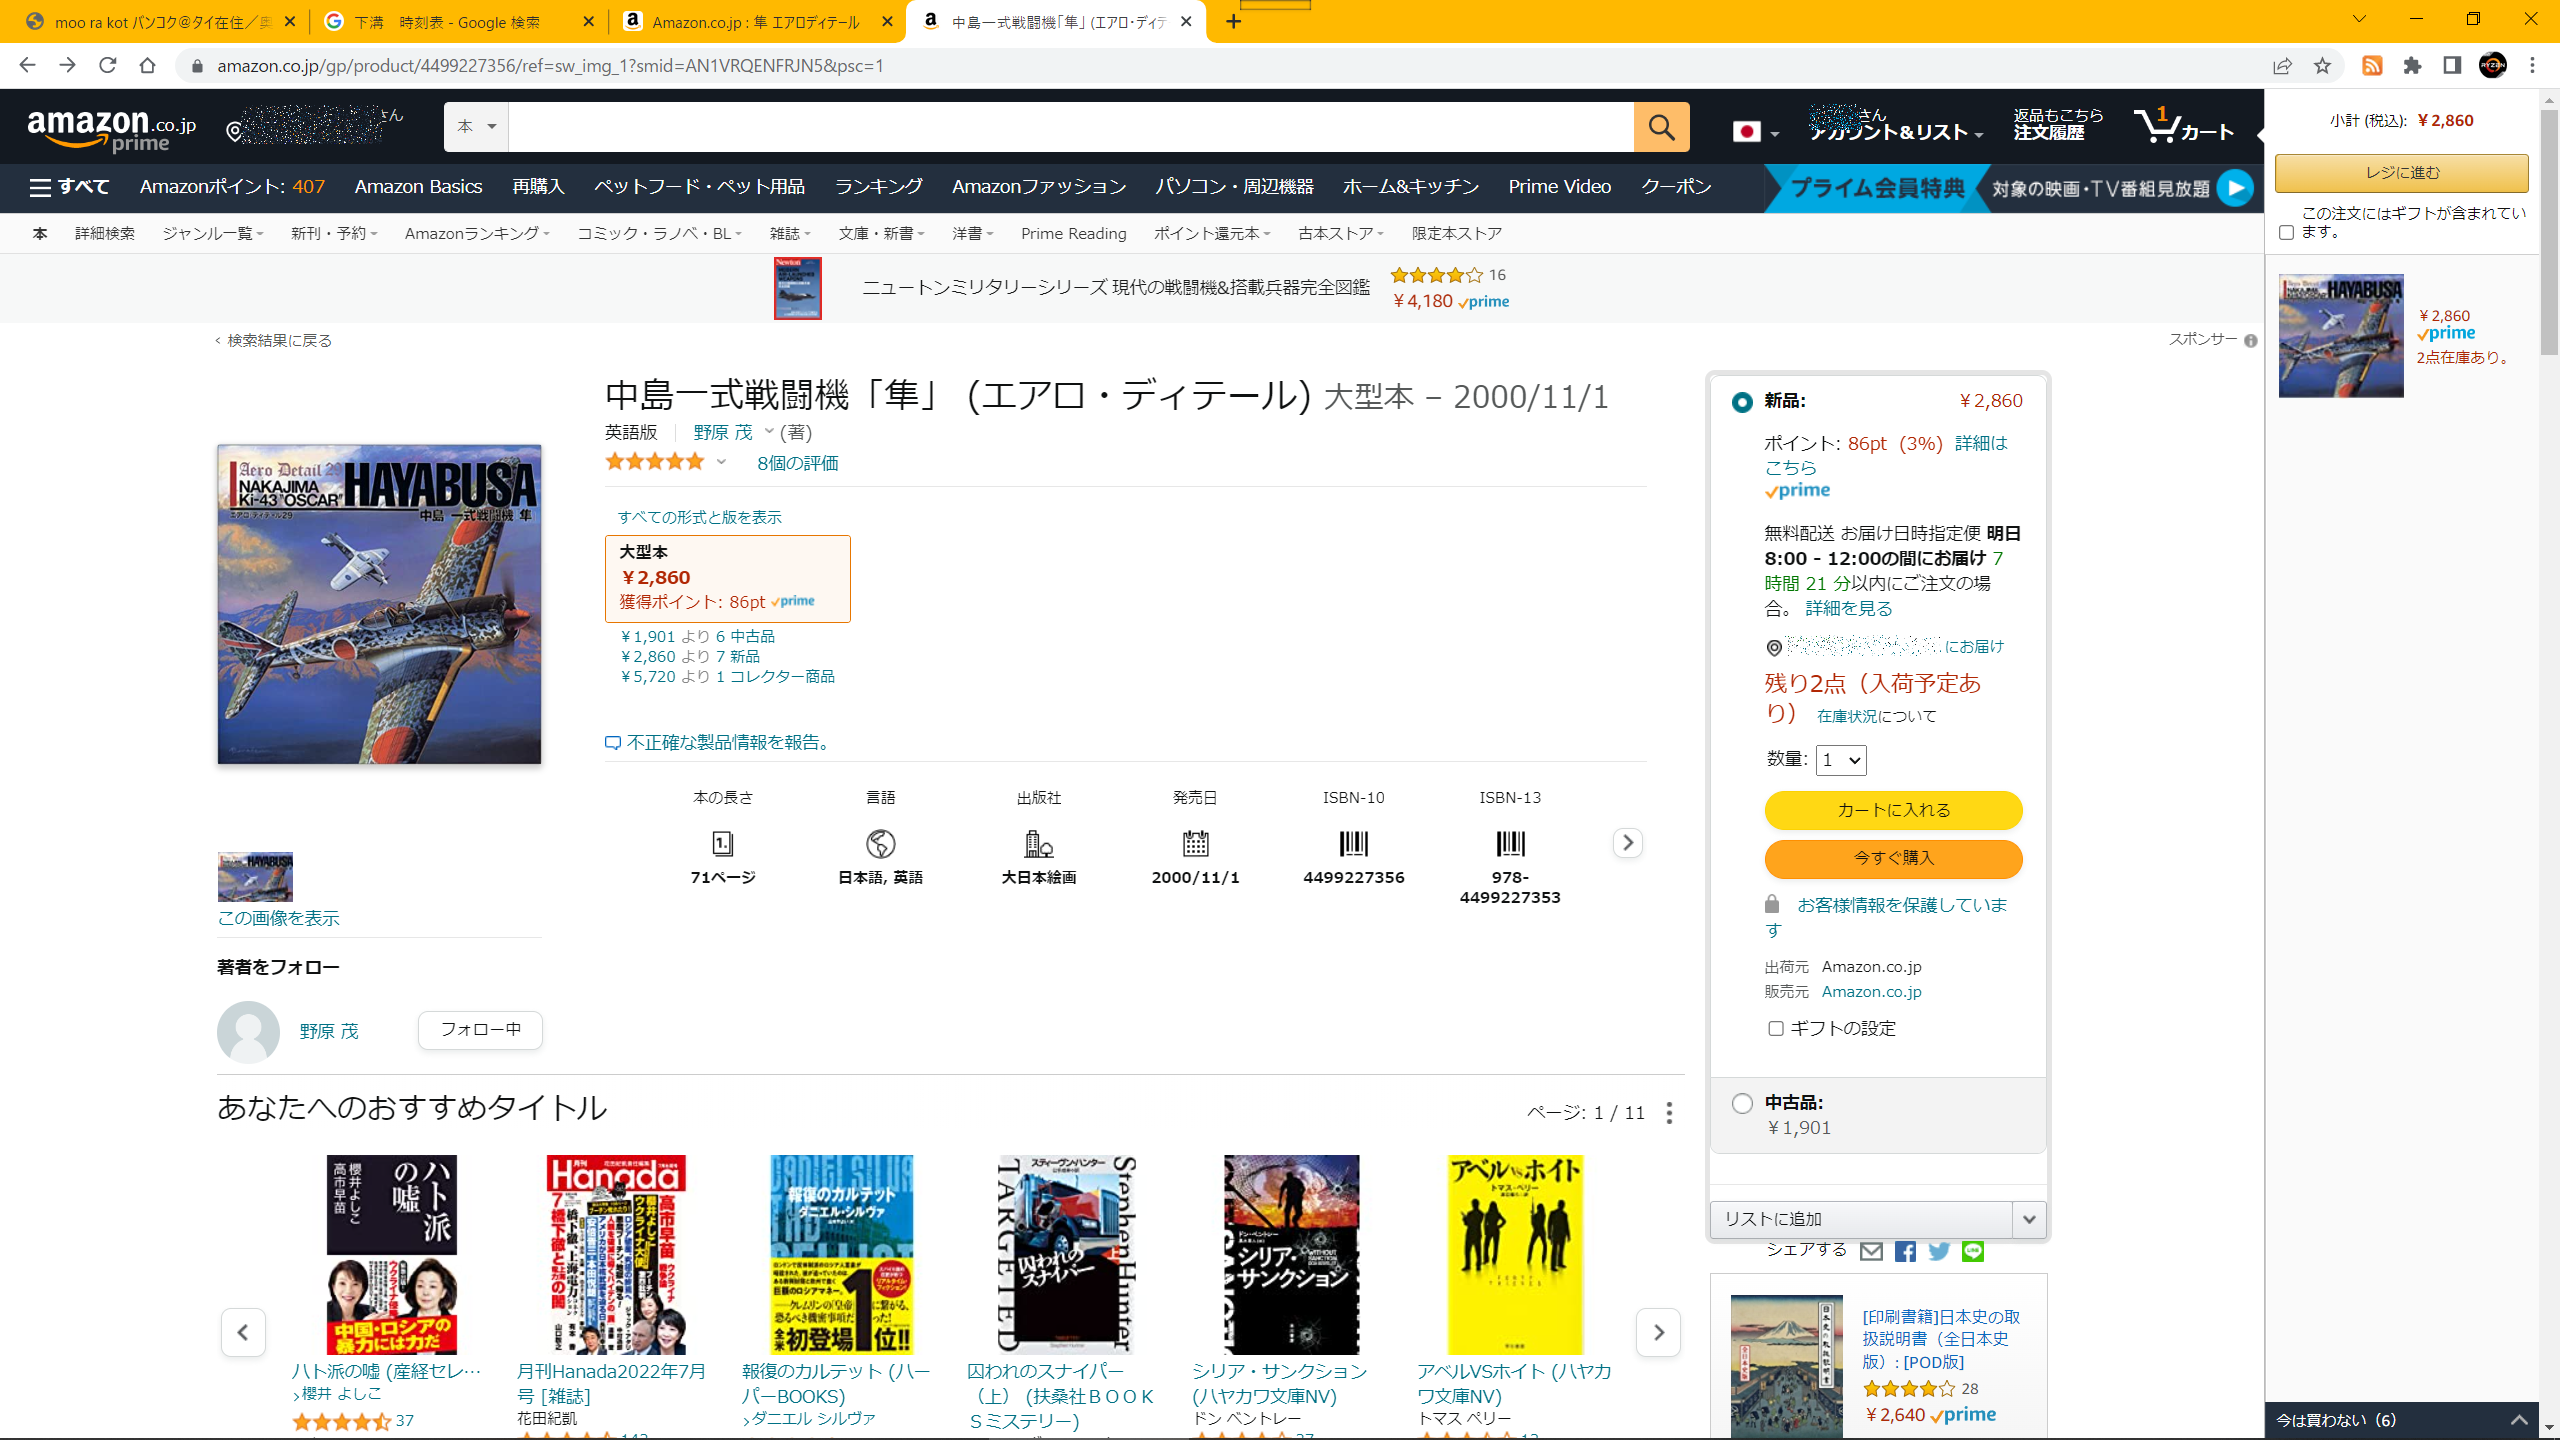Check the ギフトの設定 checkbox
The image size is (2560, 1440).
pos(1776,1028)
